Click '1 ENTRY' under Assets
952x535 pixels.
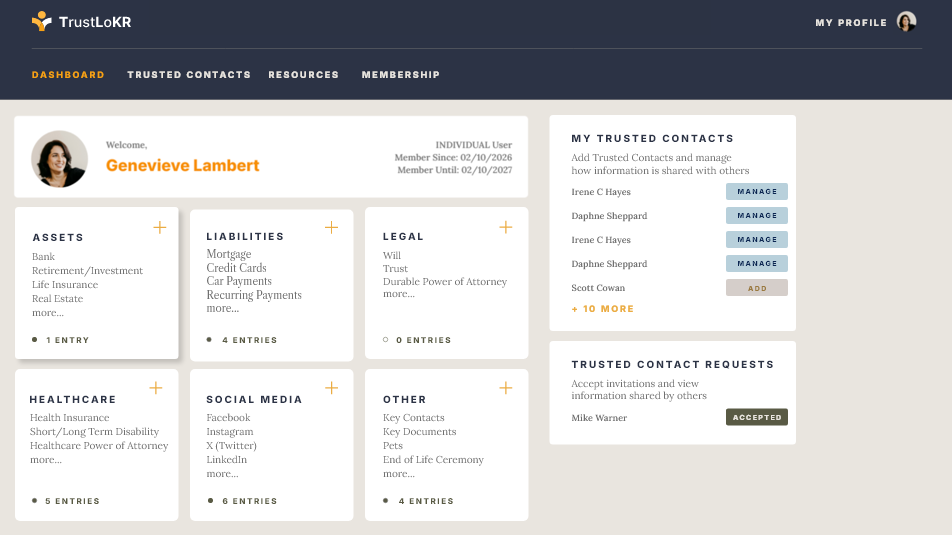[67, 340]
